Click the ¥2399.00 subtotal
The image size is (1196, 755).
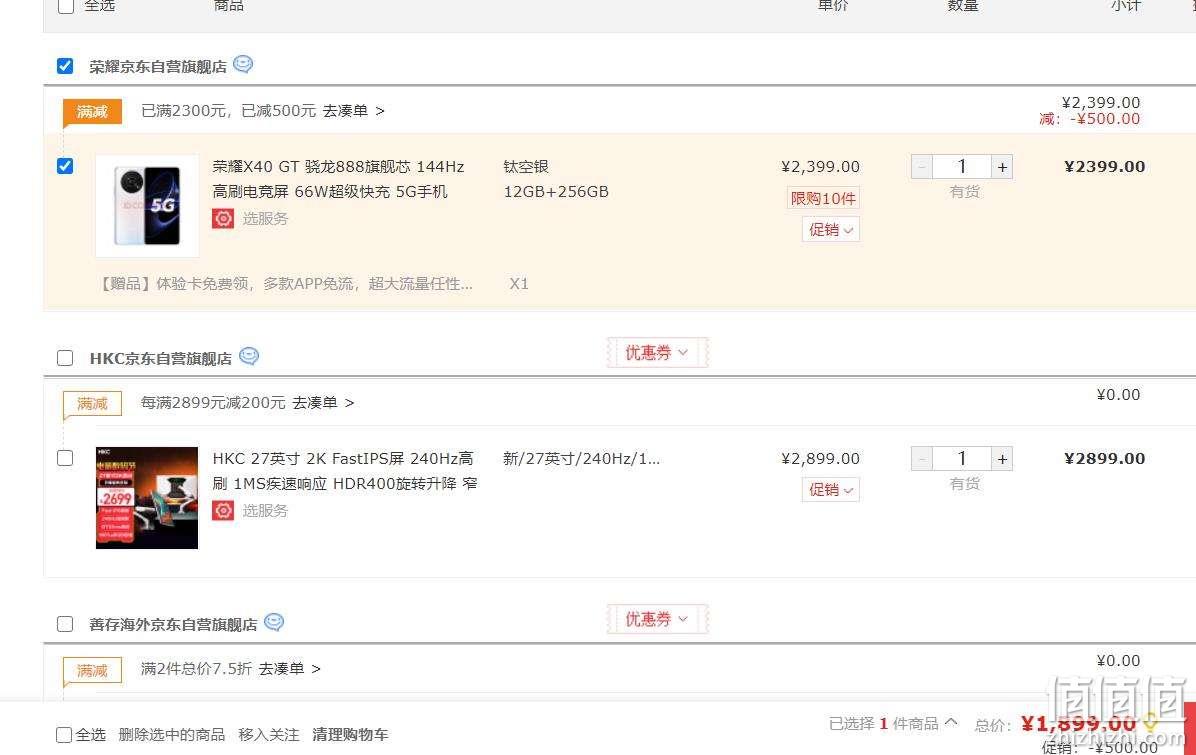click(x=1104, y=167)
